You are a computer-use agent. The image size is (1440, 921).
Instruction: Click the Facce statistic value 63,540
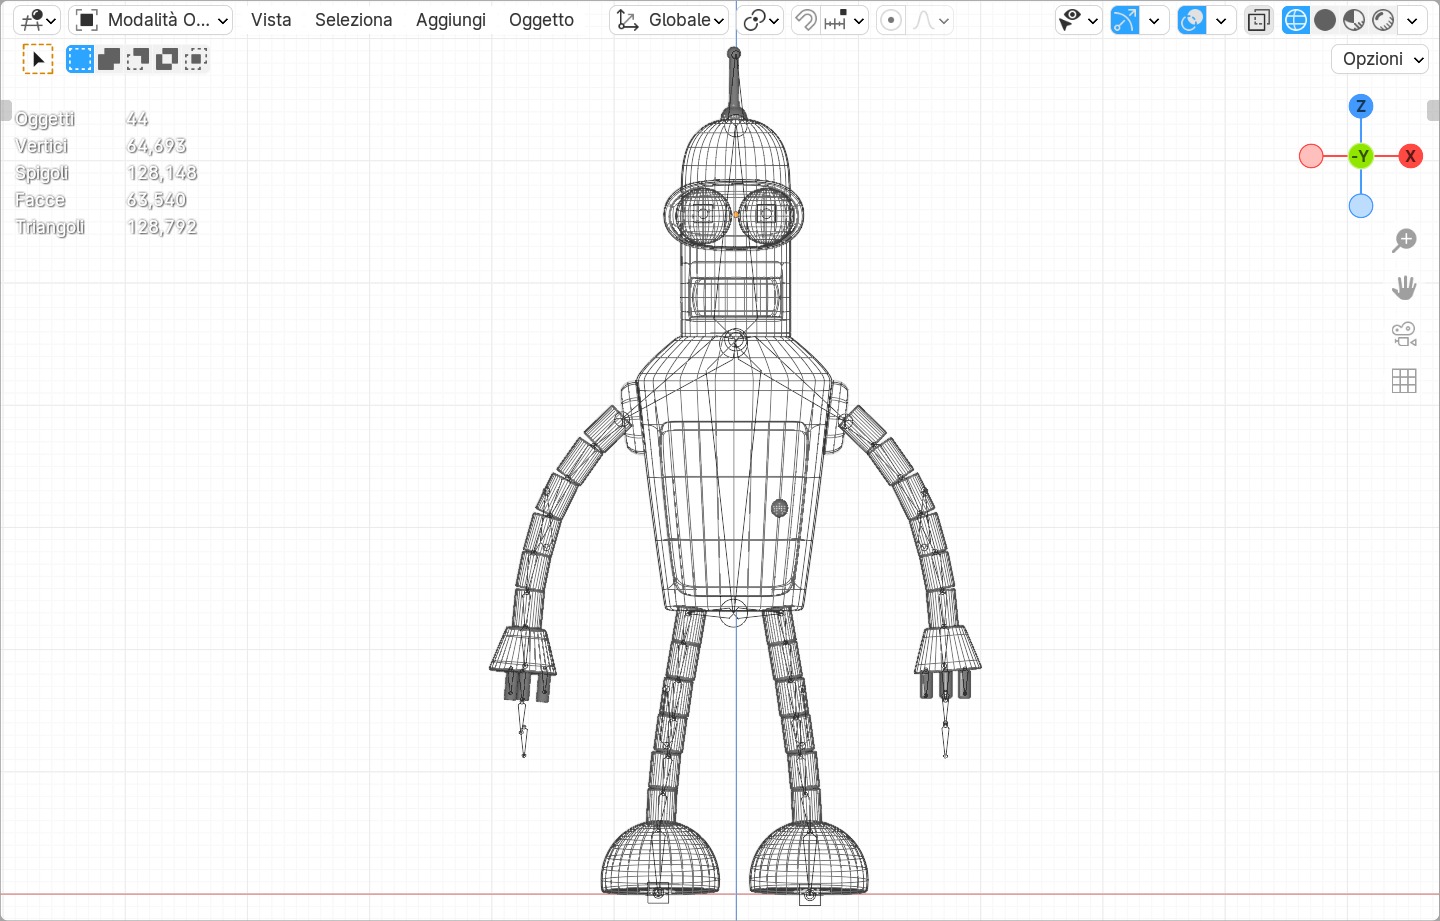pos(157,200)
